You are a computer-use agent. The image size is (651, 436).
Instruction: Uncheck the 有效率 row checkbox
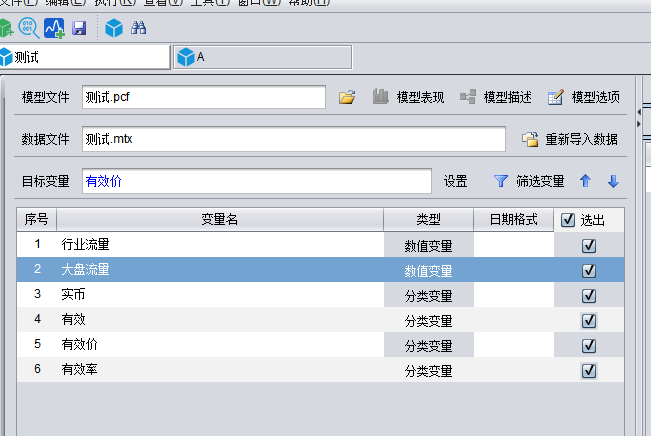point(589,370)
